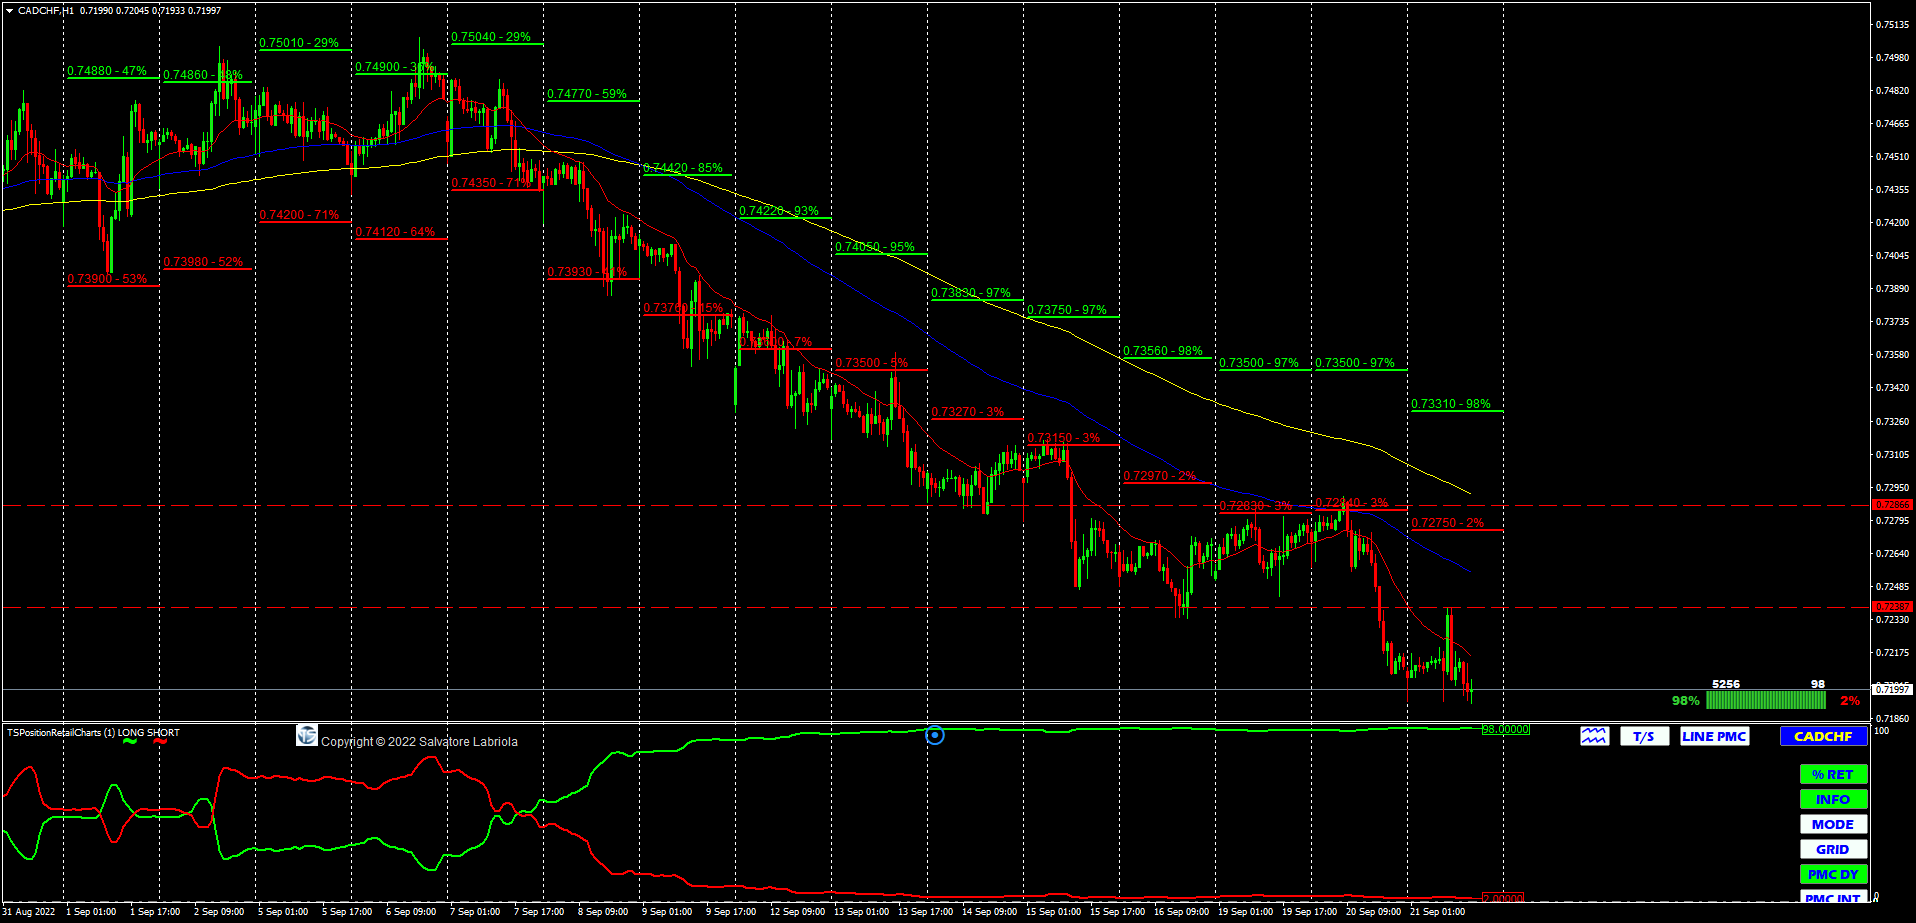1916x923 pixels.
Task: Click the green level 0.73750 - 97%
Action: [x=1067, y=310]
